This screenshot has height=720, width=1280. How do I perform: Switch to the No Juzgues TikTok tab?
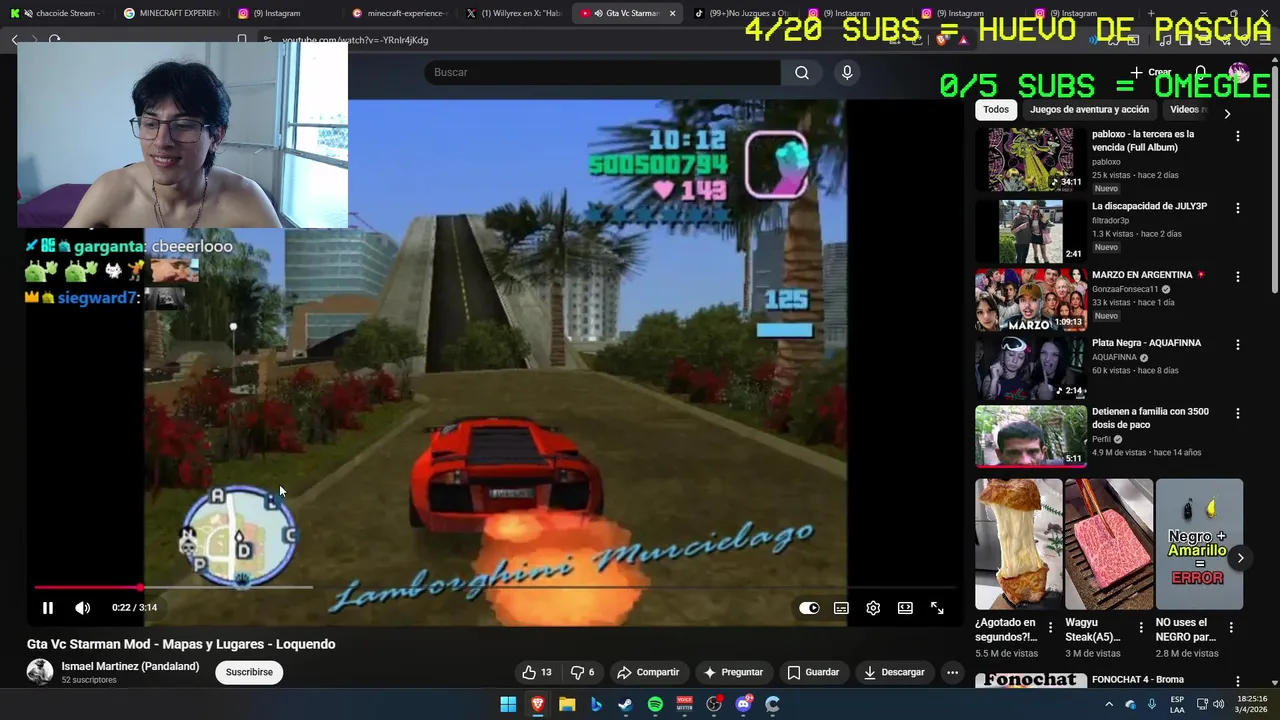[741, 13]
